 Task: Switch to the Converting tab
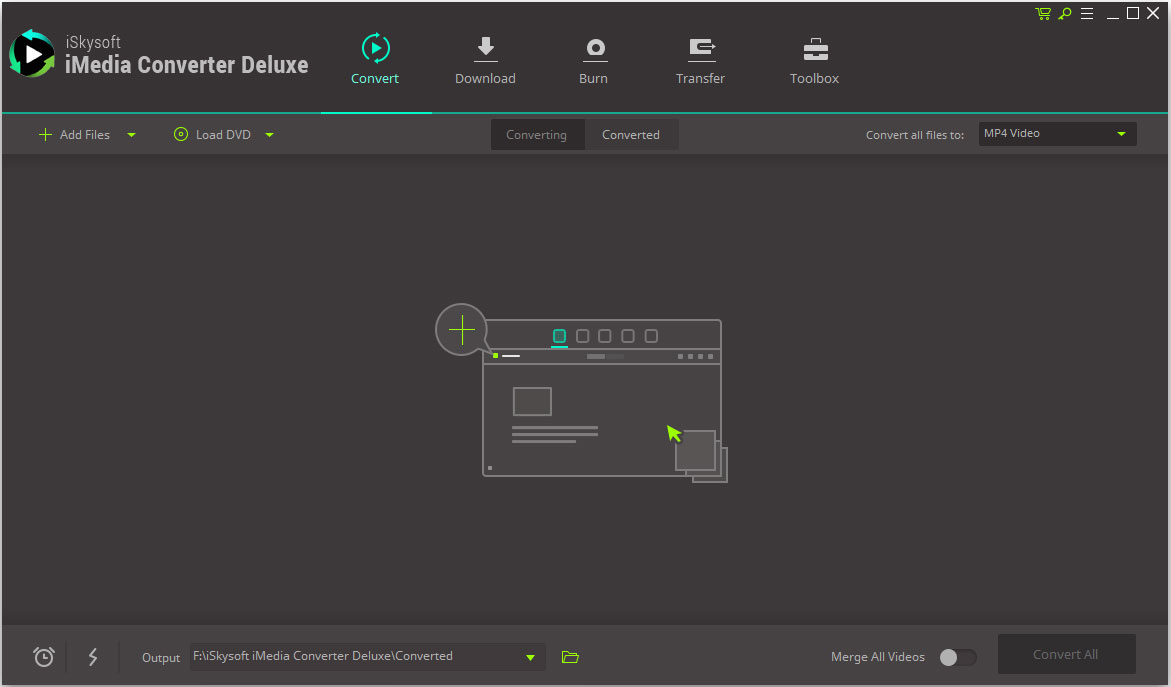pos(536,135)
